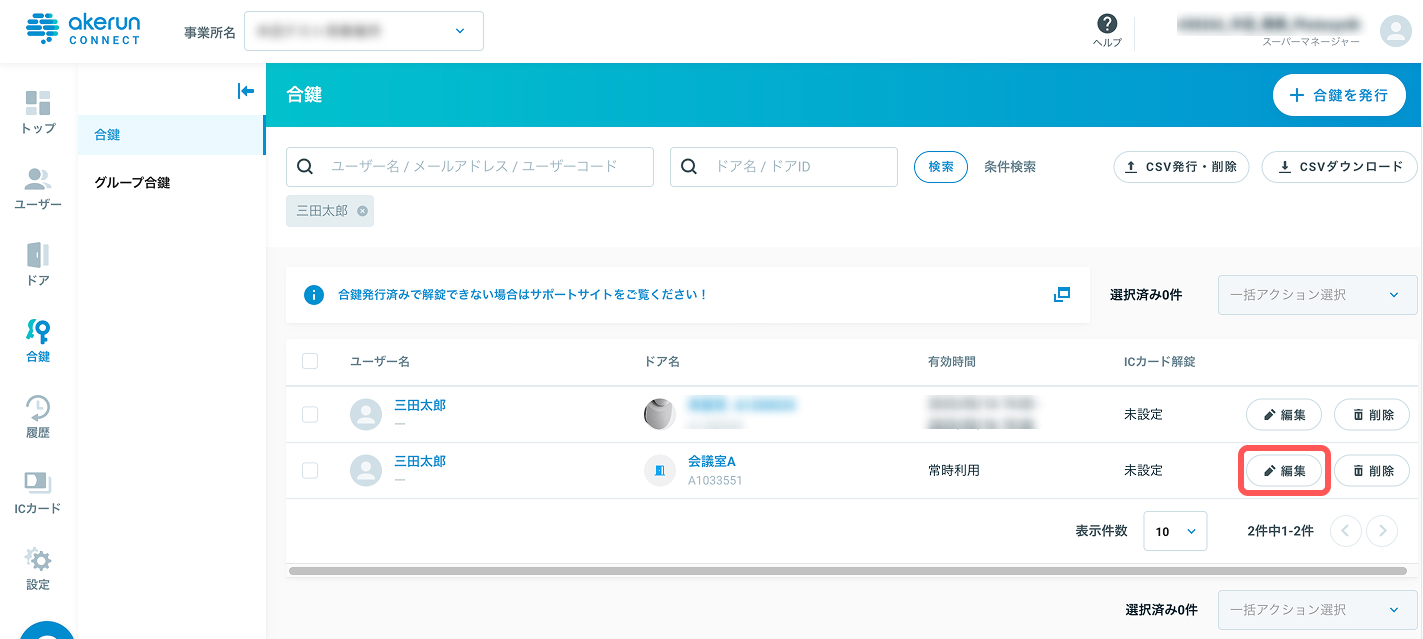Click the ドア名 column header
The image size is (1423, 639).
662,361
